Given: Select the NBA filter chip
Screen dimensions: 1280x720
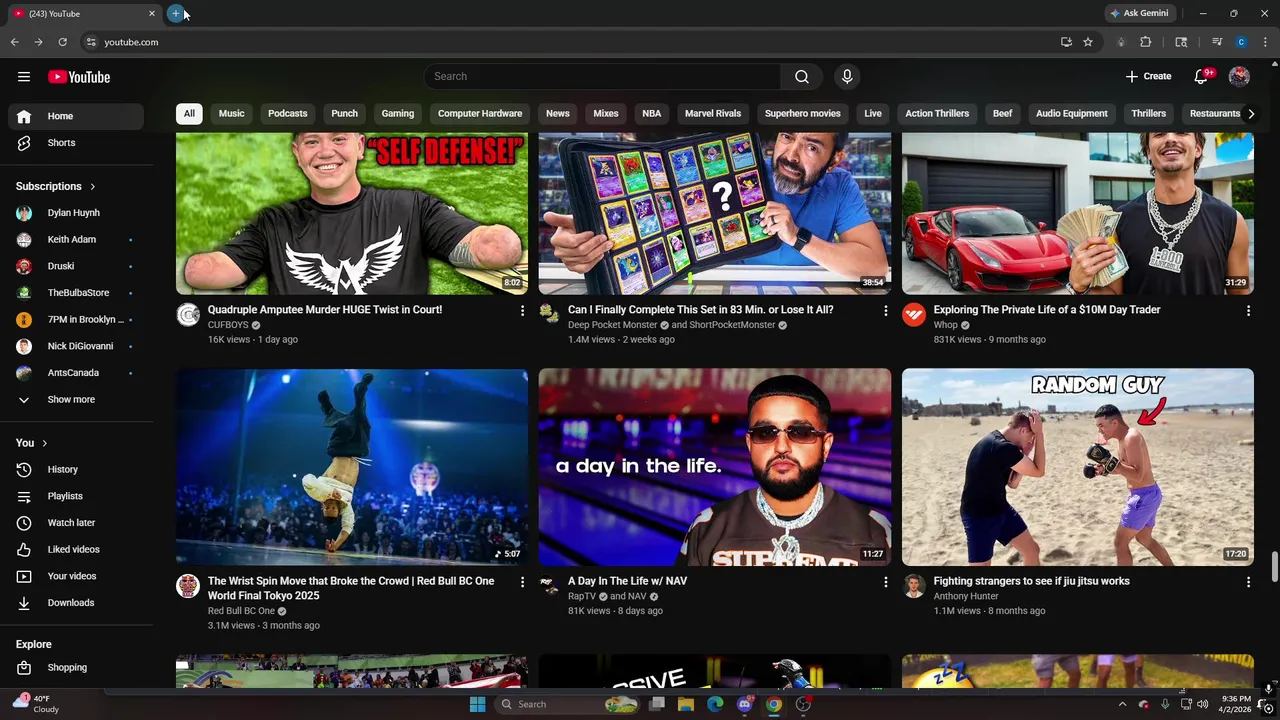Looking at the screenshot, I should click(x=652, y=114).
